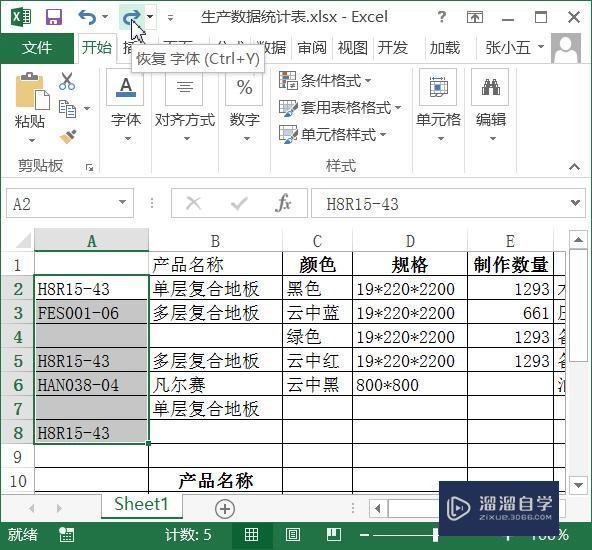
Task: Expand the formula bar with the arrow
Action: pyautogui.click(x=575, y=203)
